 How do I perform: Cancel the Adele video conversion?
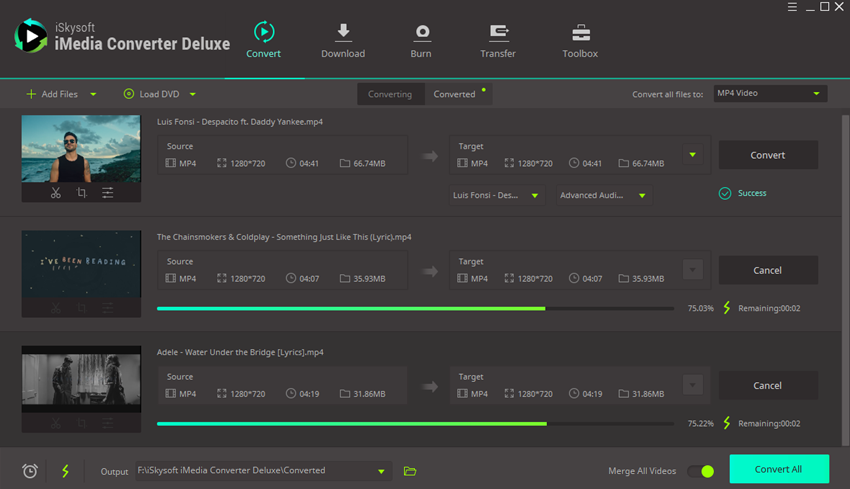(x=768, y=385)
